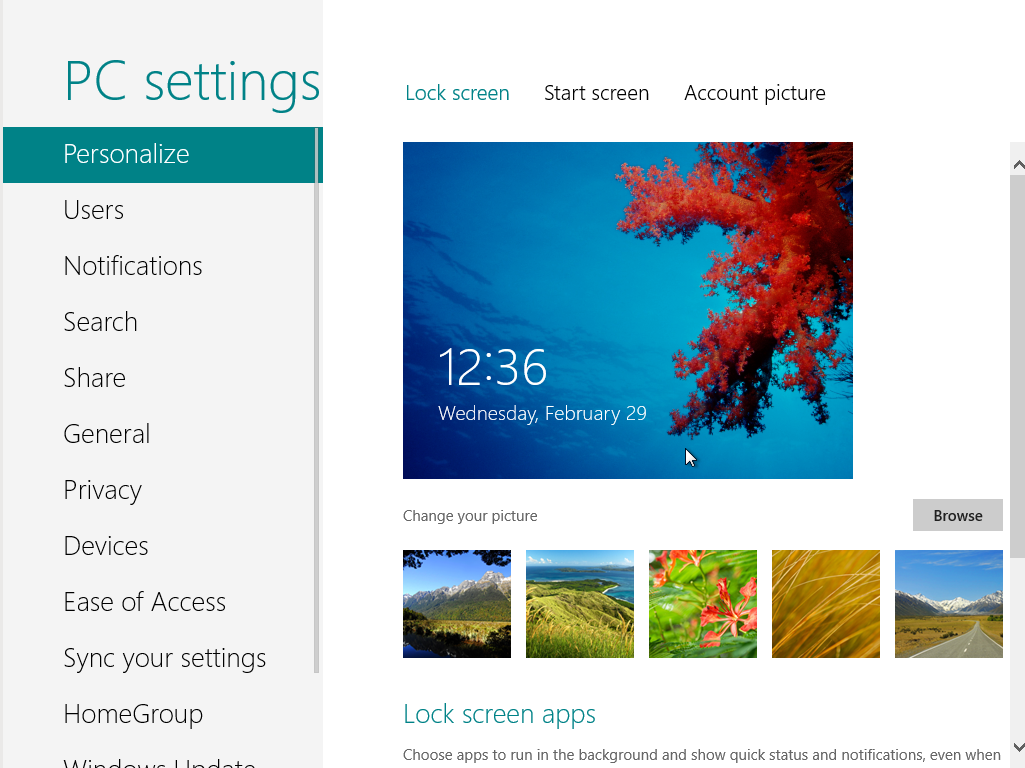Click the scrollbar up arrow
The height and width of the screenshot is (768, 1025).
click(x=1018, y=165)
